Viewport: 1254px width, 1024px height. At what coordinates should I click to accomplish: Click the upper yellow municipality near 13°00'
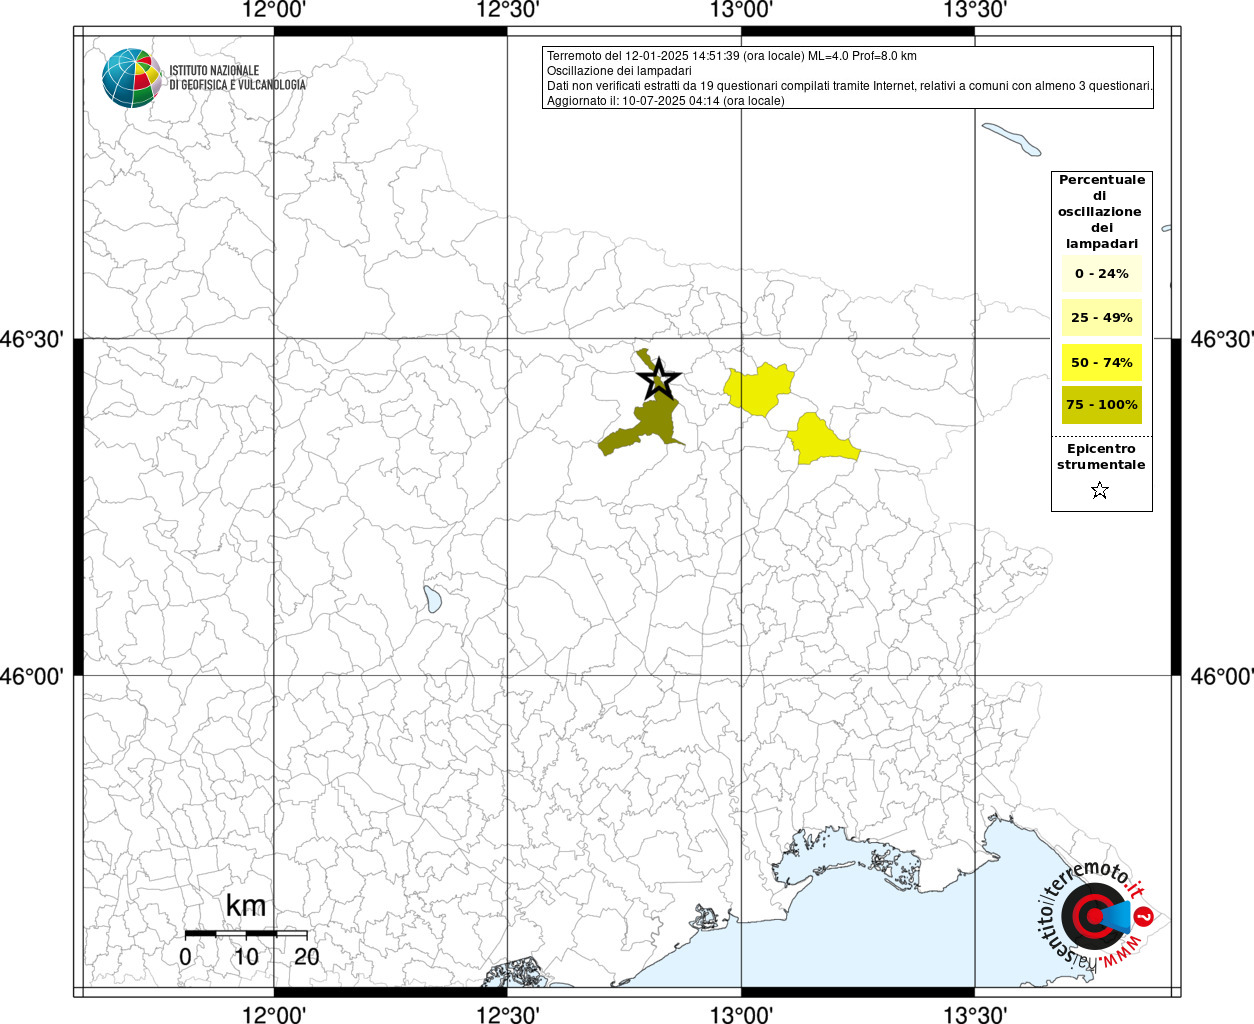click(760, 390)
